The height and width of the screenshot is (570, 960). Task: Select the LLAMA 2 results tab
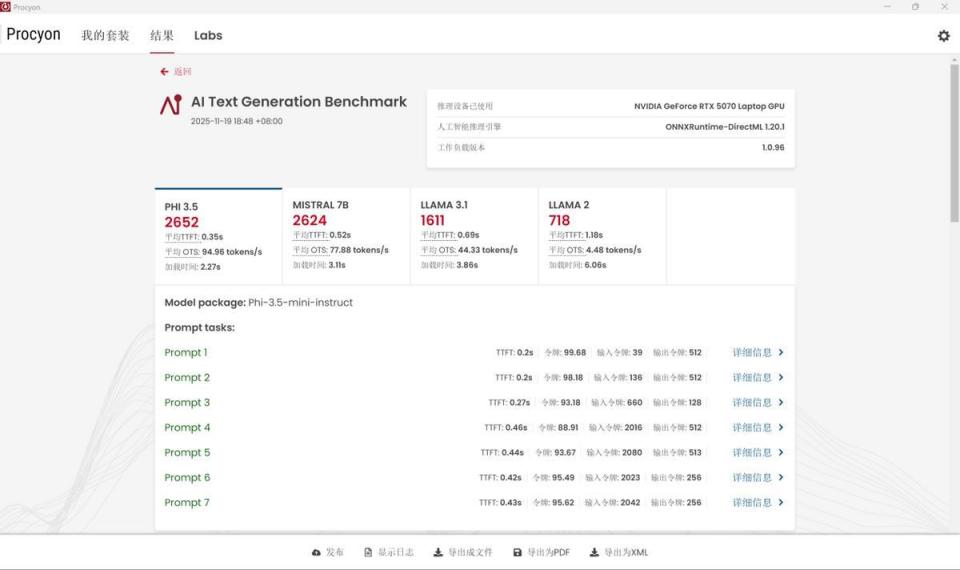pyautogui.click(x=602, y=236)
